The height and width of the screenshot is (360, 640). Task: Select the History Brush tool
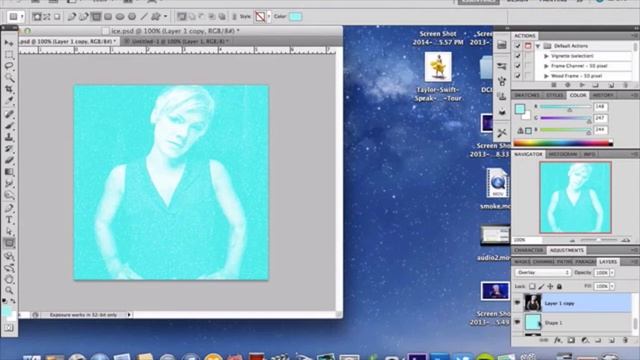[9, 149]
